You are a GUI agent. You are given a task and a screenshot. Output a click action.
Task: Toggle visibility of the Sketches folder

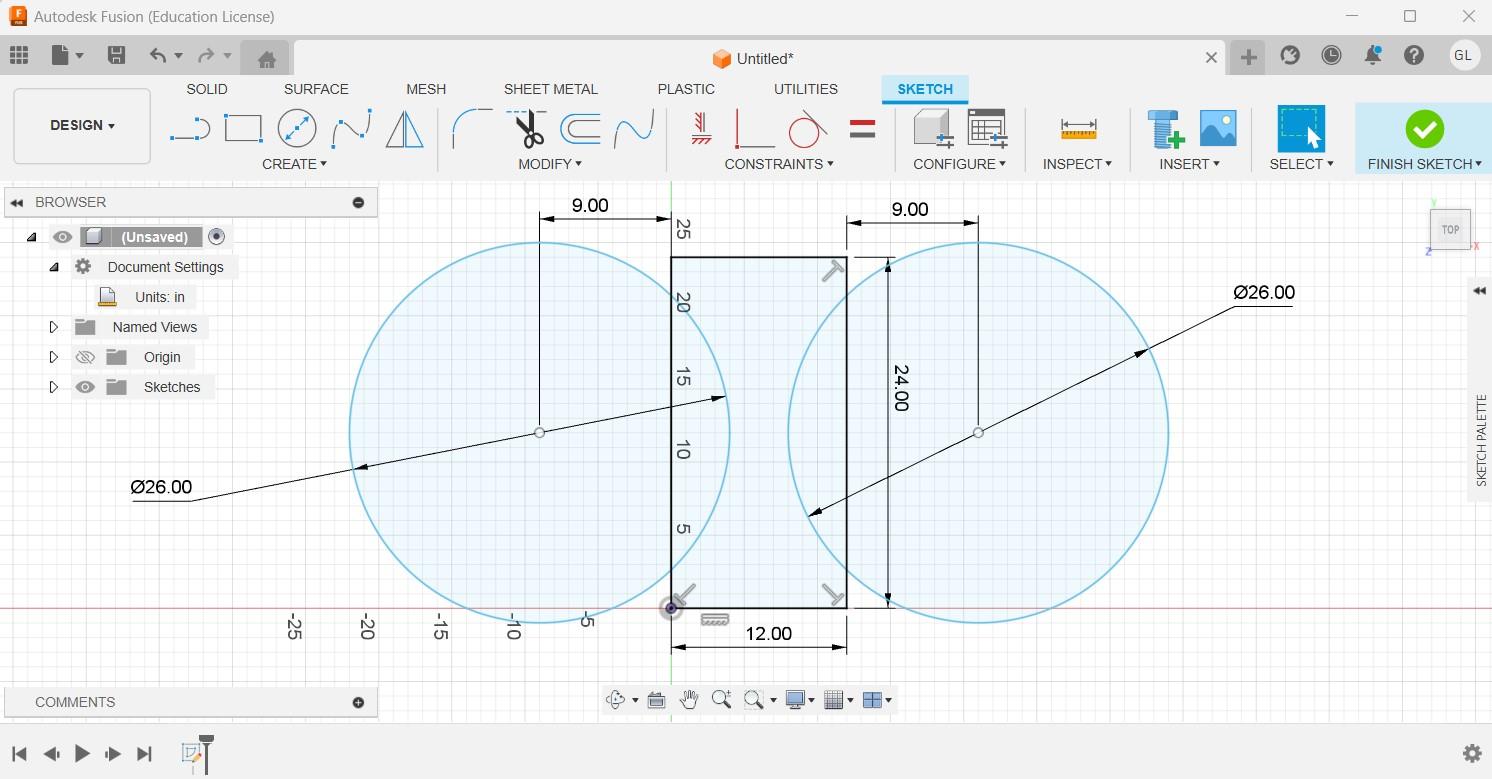pyautogui.click(x=85, y=387)
